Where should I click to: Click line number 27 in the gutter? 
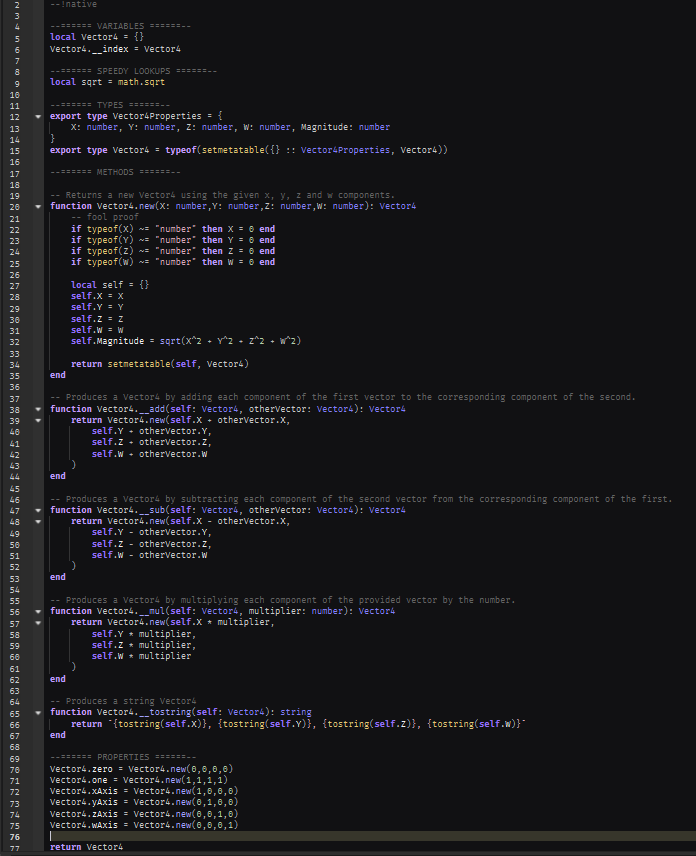(x=15, y=286)
